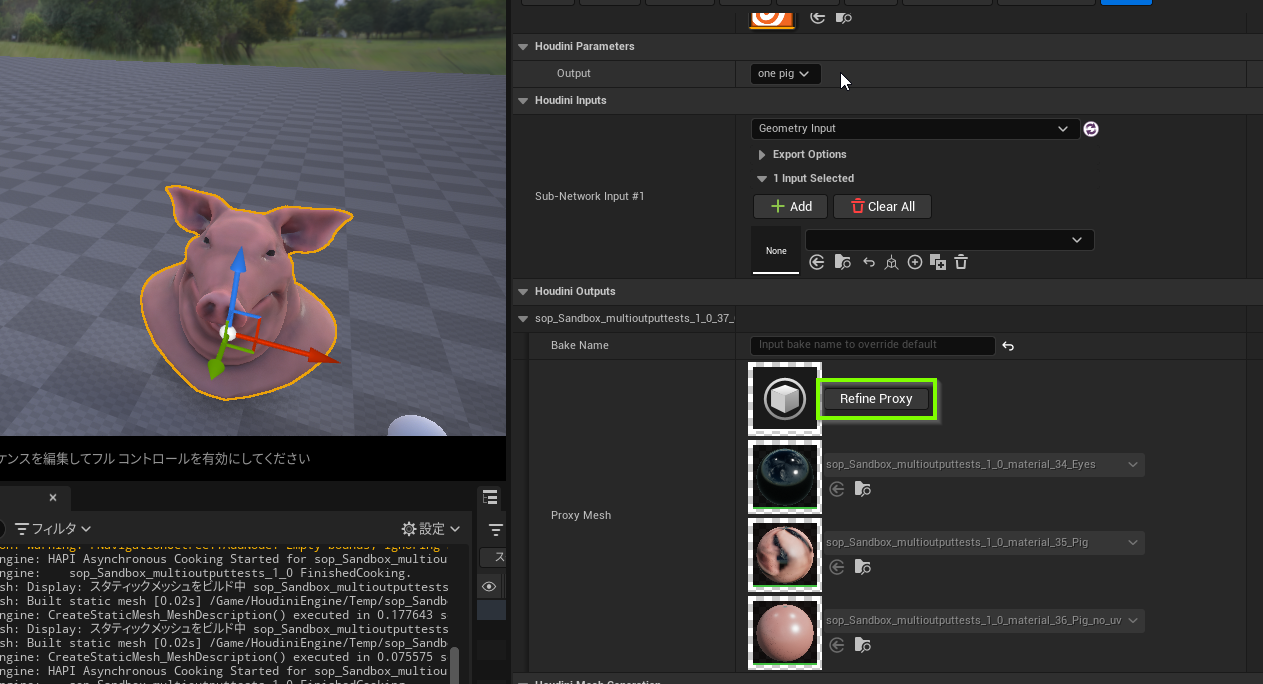Open the Output dropdown showing one pig
The image size is (1263, 684).
point(785,74)
